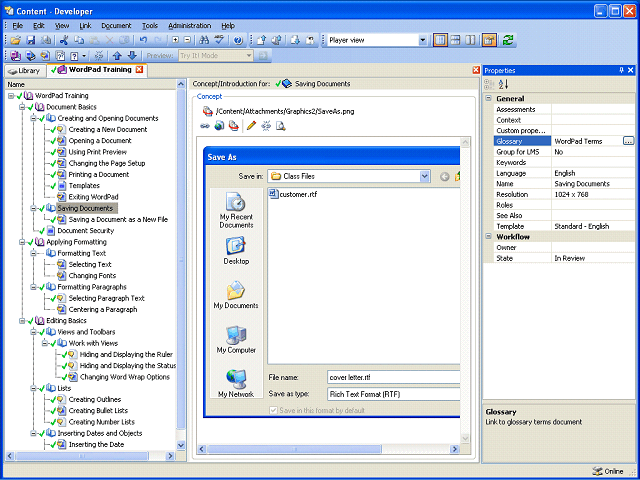Image resolution: width=640 pixels, height=480 pixels.
Task: Toggle Alphabetical A-Z sort in Properties
Action: 503,84
